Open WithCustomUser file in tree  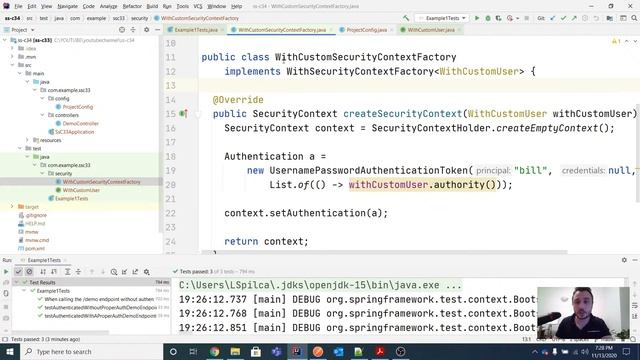81,190
